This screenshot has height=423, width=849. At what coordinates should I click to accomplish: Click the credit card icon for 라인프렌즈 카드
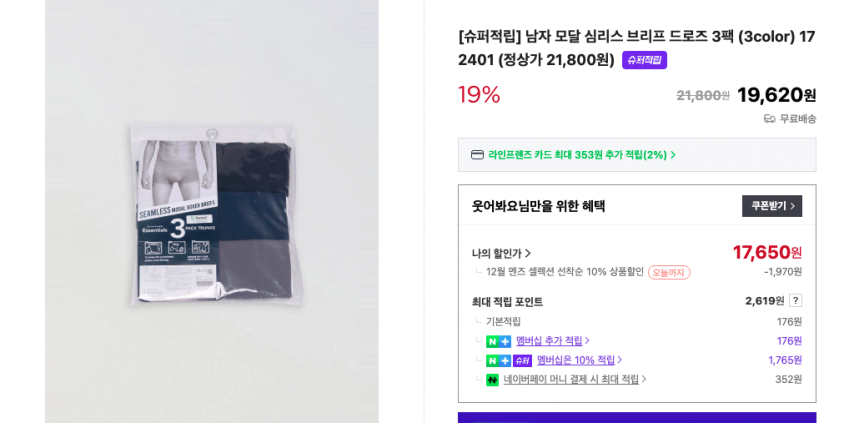(x=477, y=155)
